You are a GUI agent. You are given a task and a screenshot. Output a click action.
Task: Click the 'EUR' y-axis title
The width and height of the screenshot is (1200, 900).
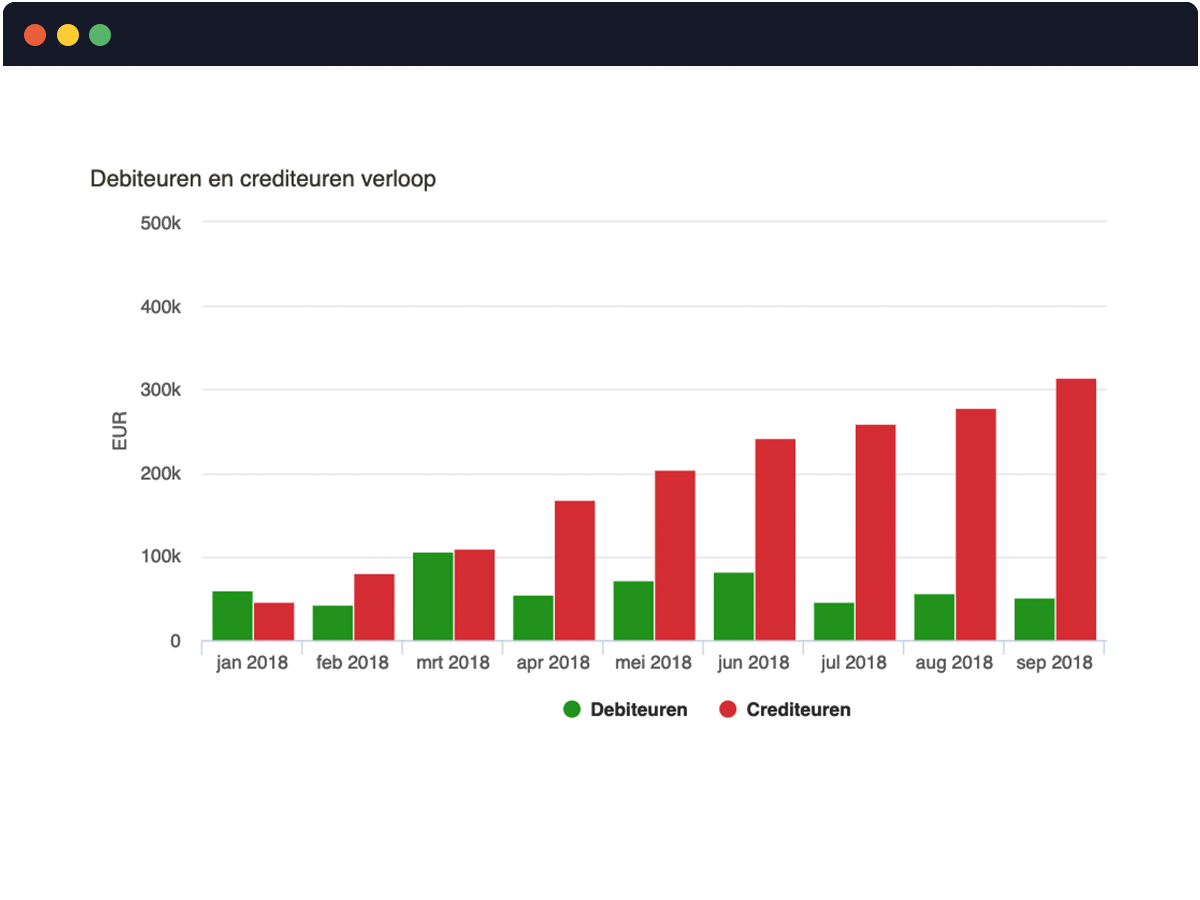[120, 431]
